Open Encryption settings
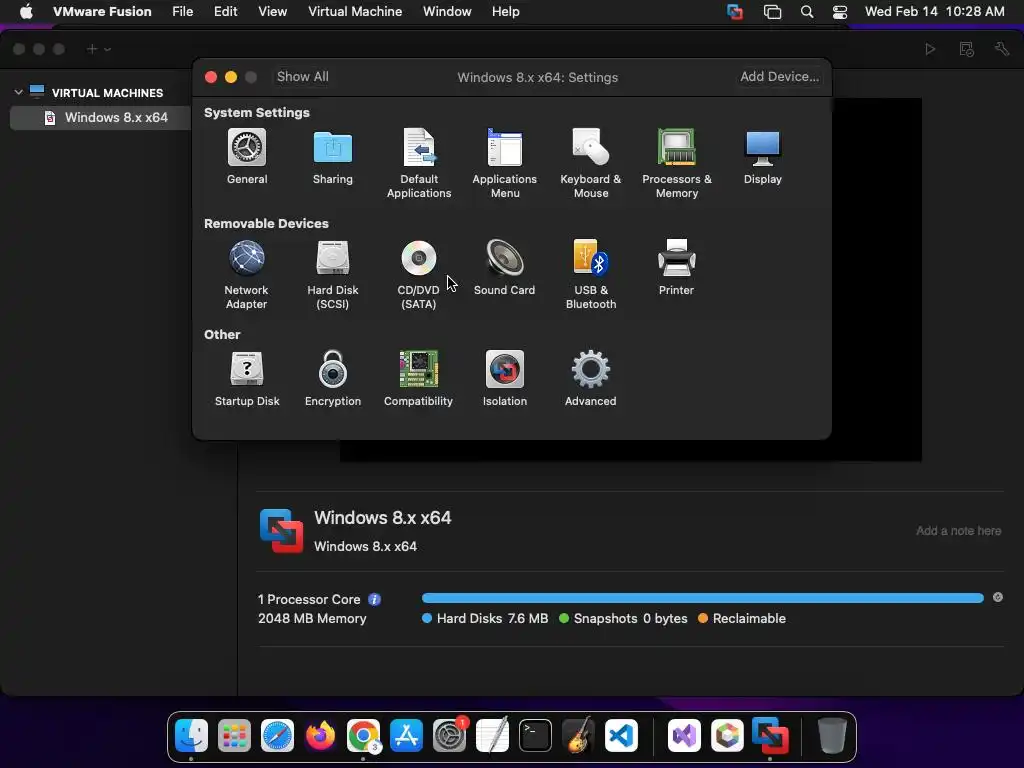Viewport: 1024px width, 768px height. [x=332, y=379]
